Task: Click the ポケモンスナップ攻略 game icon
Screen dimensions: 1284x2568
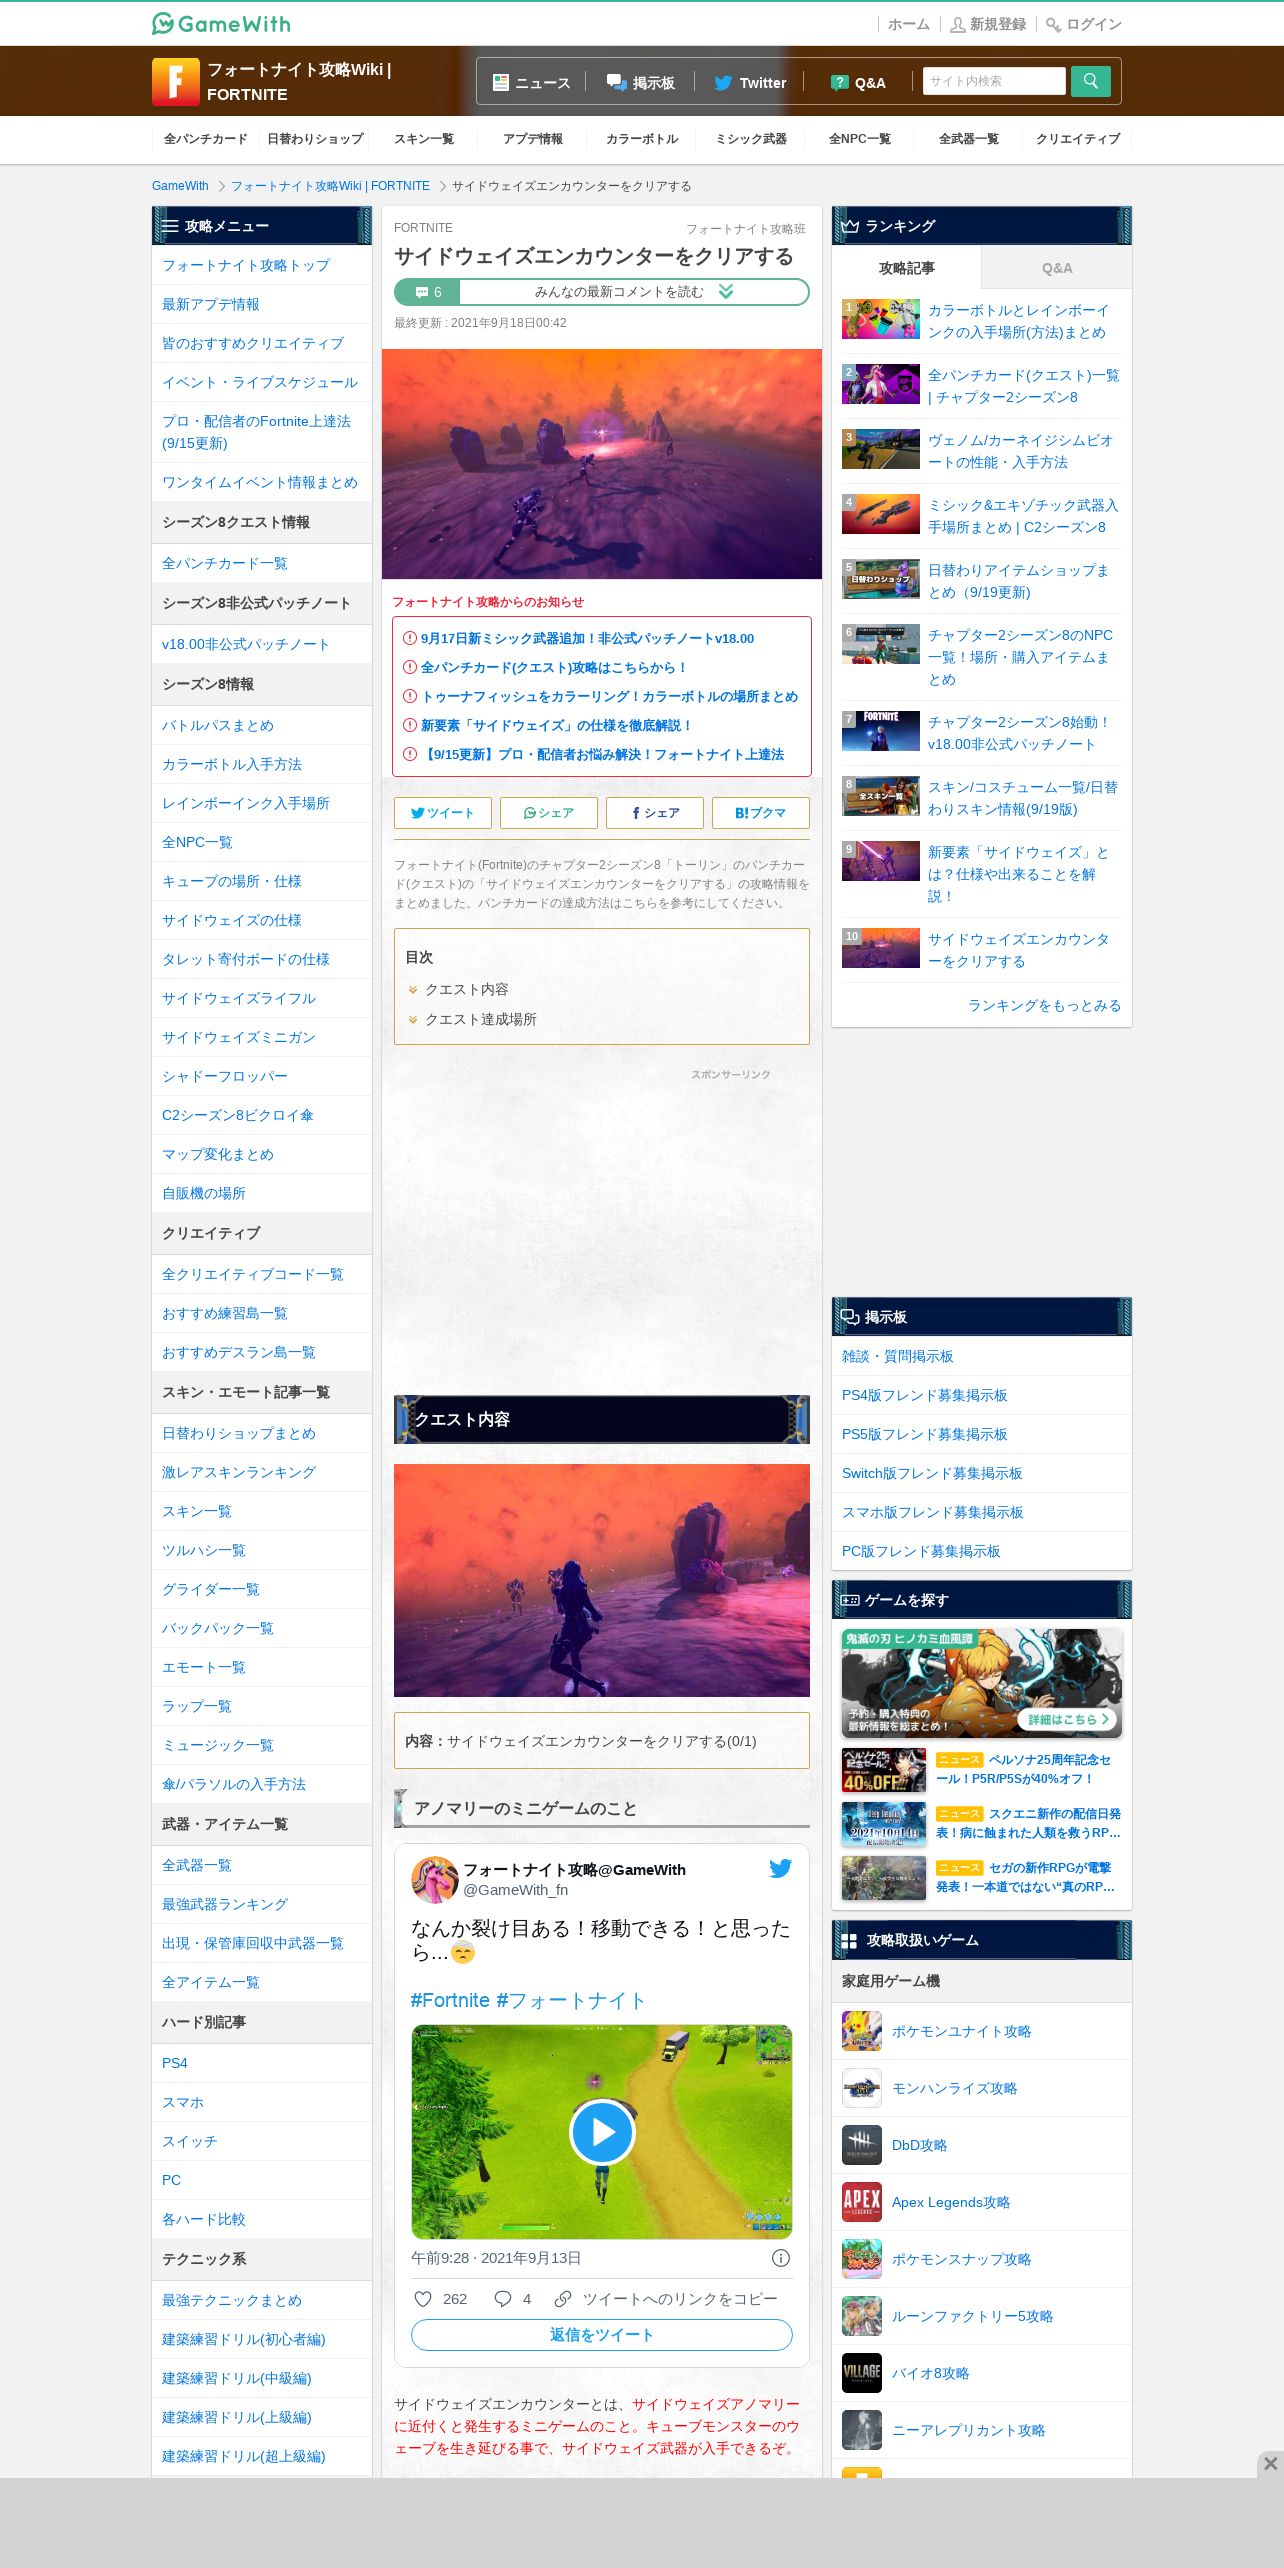Action: [x=862, y=2259]
